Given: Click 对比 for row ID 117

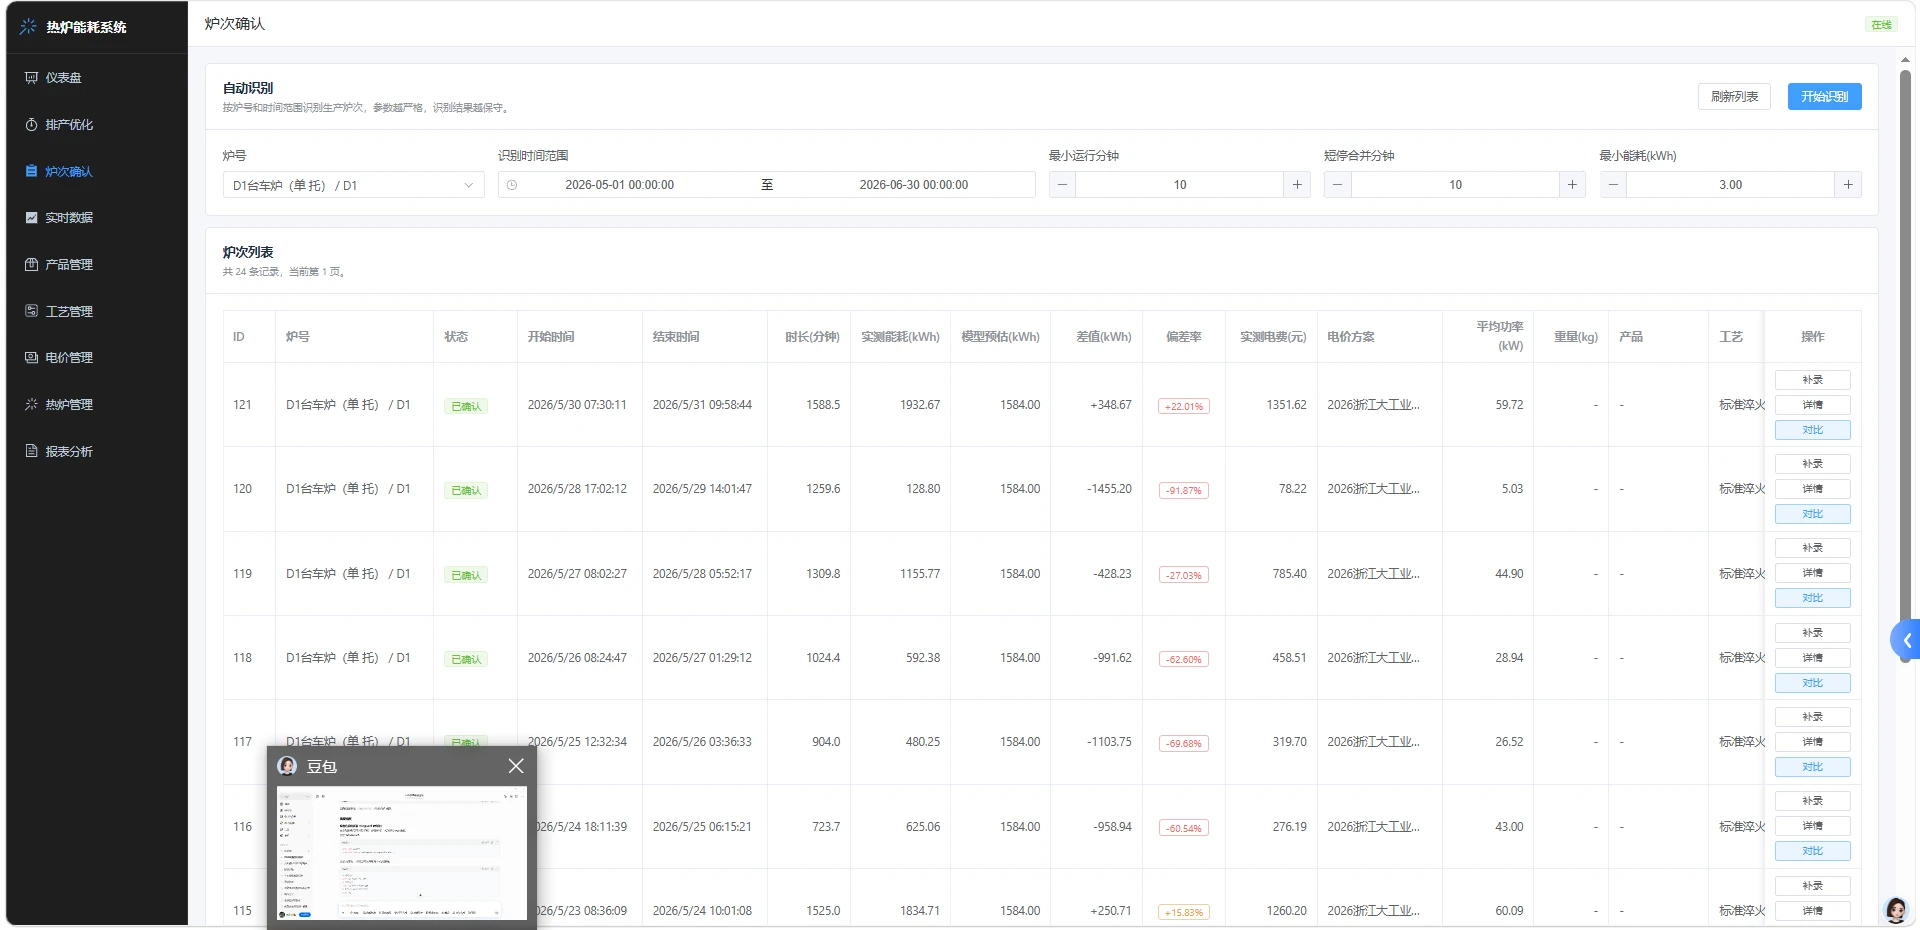Looking at the screenshot, I should pyautogui.click(x=1812, y=767).
